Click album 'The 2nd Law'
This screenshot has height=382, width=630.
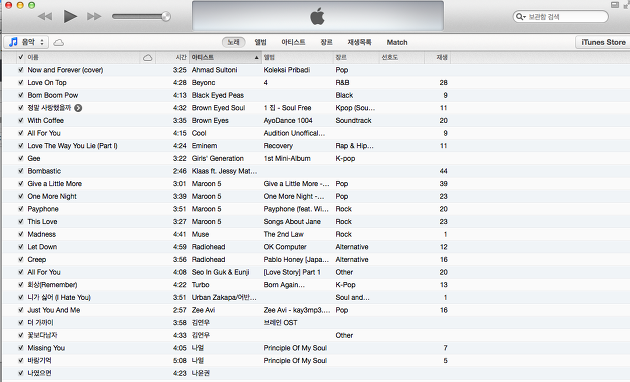284,234
